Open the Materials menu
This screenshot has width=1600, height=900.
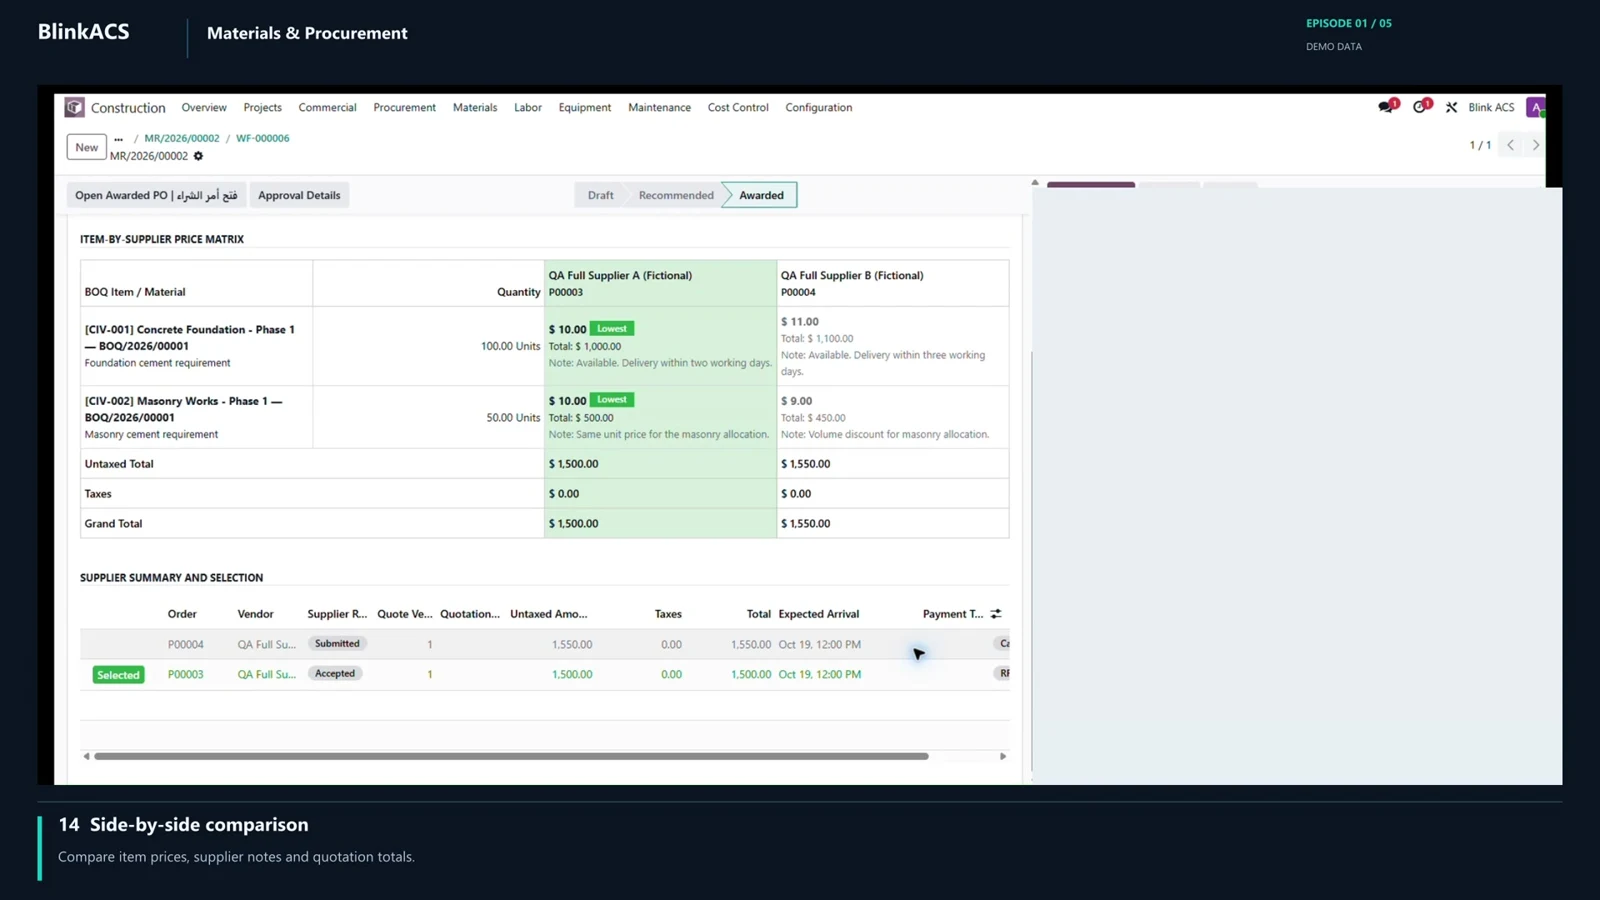(475, 107)
